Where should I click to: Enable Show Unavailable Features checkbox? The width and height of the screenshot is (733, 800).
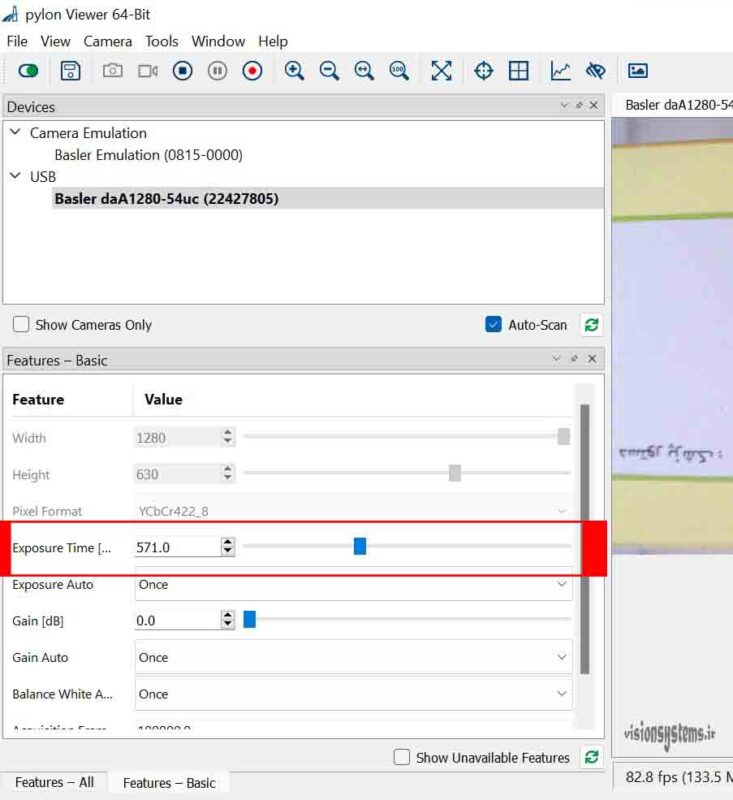click(x=402, y=757)
